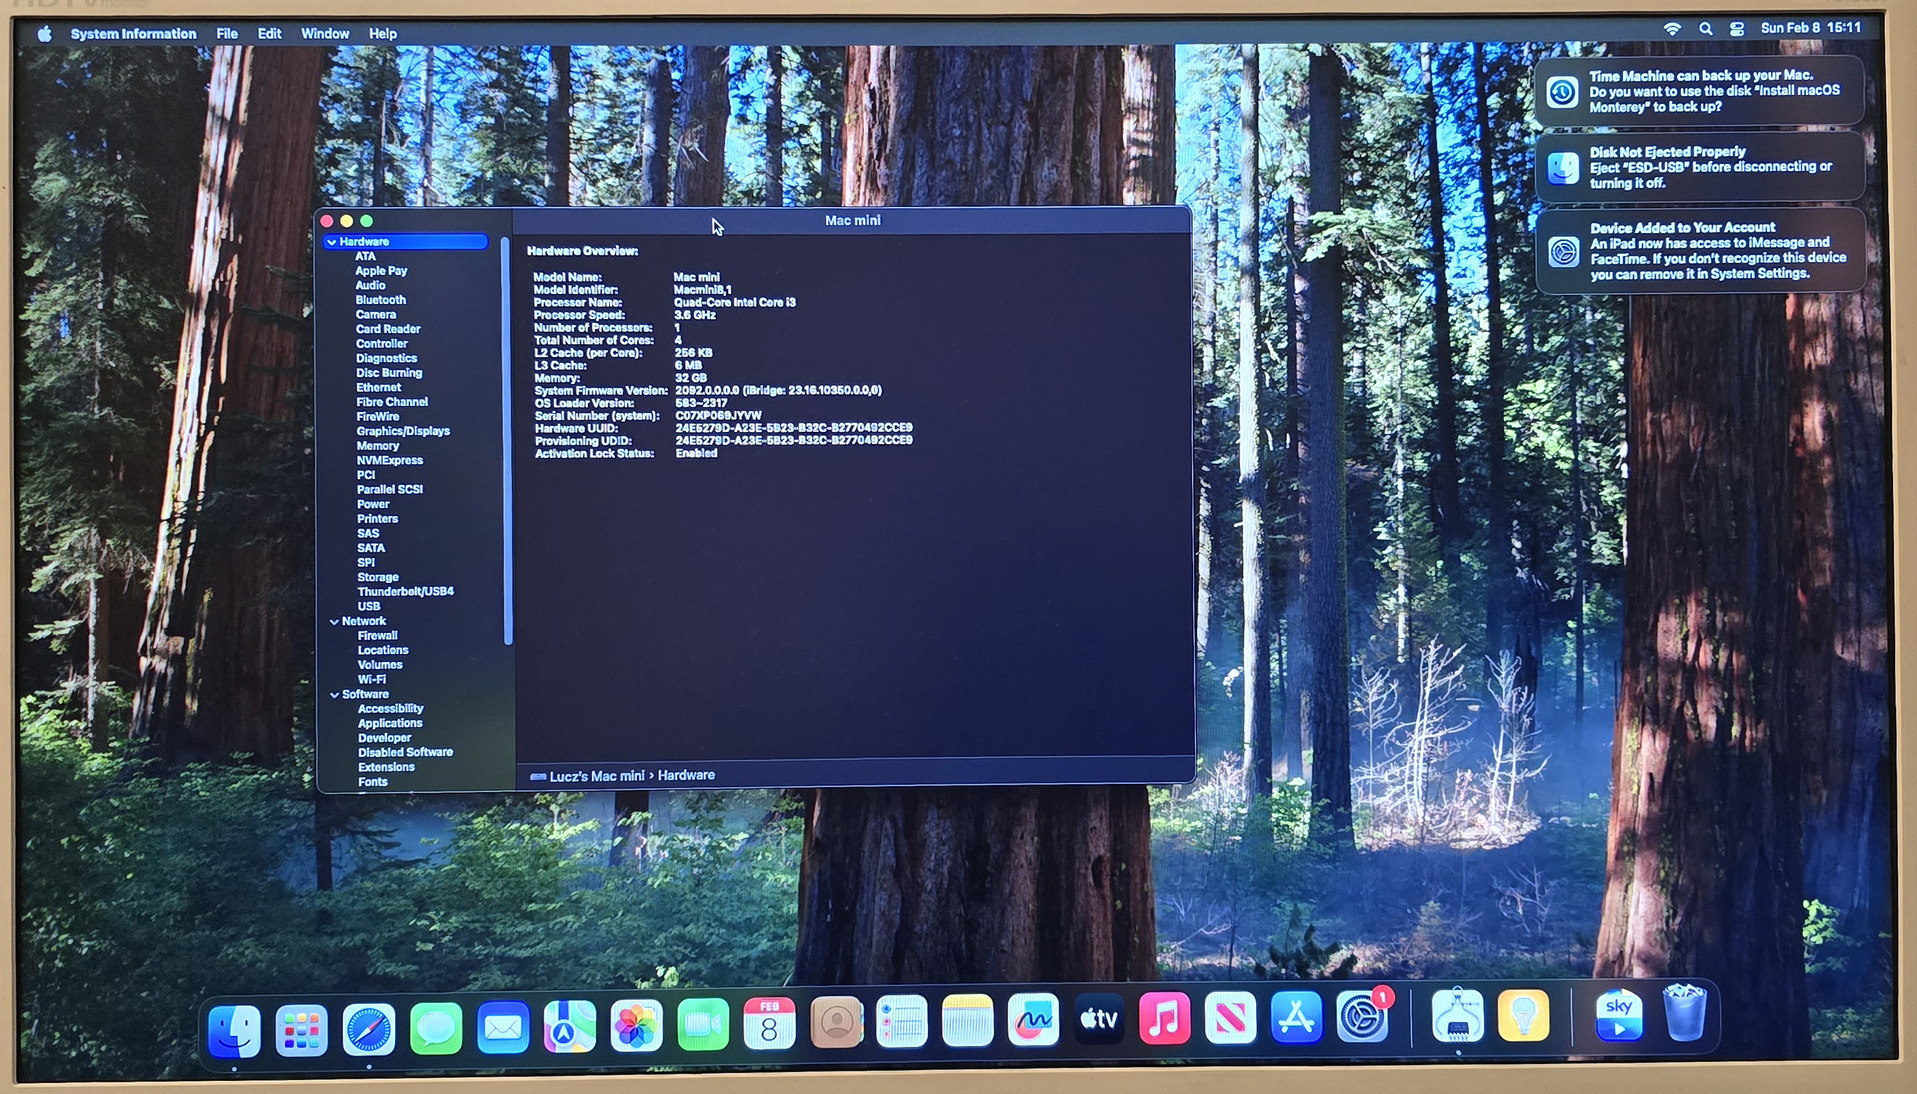
Task: Launch the Music app from the Dock
Action: (x=1165, y=1019)
